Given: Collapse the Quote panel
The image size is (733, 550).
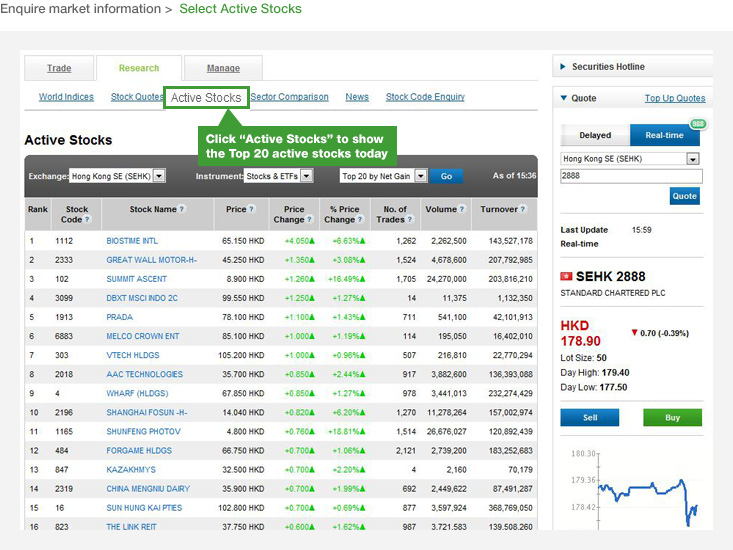Looking at the screenshot, I should [x=563, y=98].
